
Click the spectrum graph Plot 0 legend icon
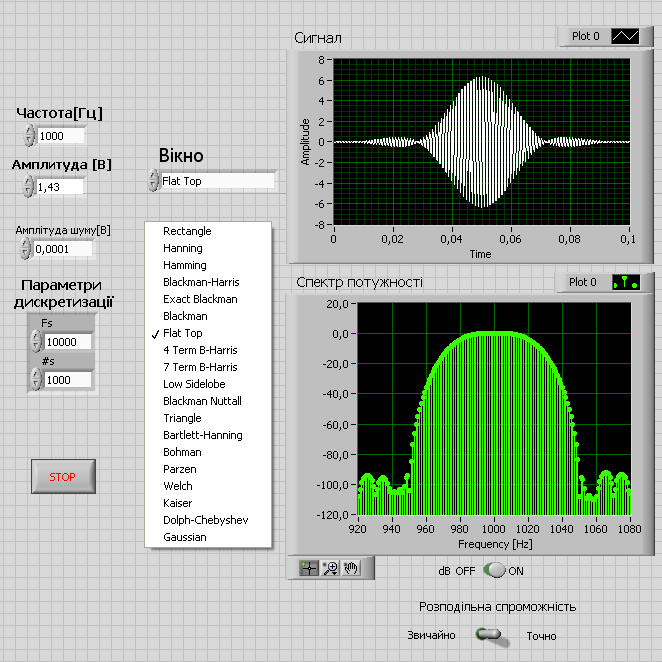(626, 282)
